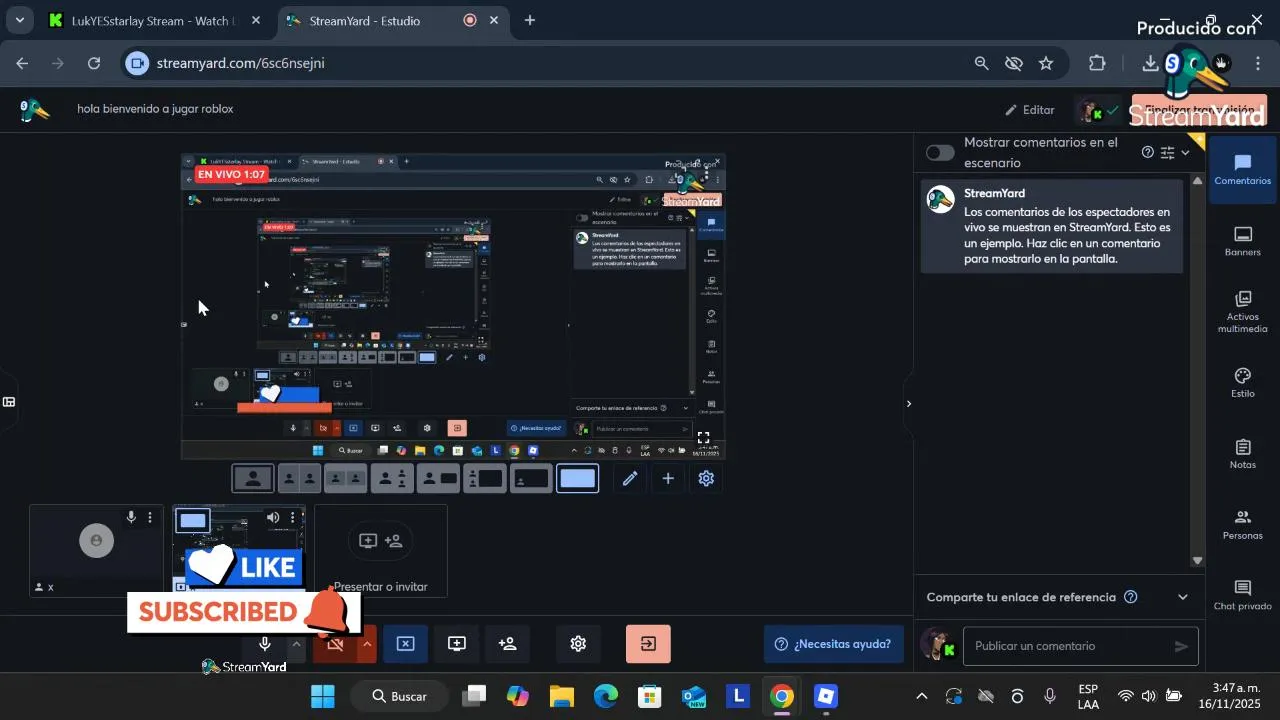Click the present screen icon in bottom bar
The height and width of the screenshot is (720, 1280).
[457, 644]
